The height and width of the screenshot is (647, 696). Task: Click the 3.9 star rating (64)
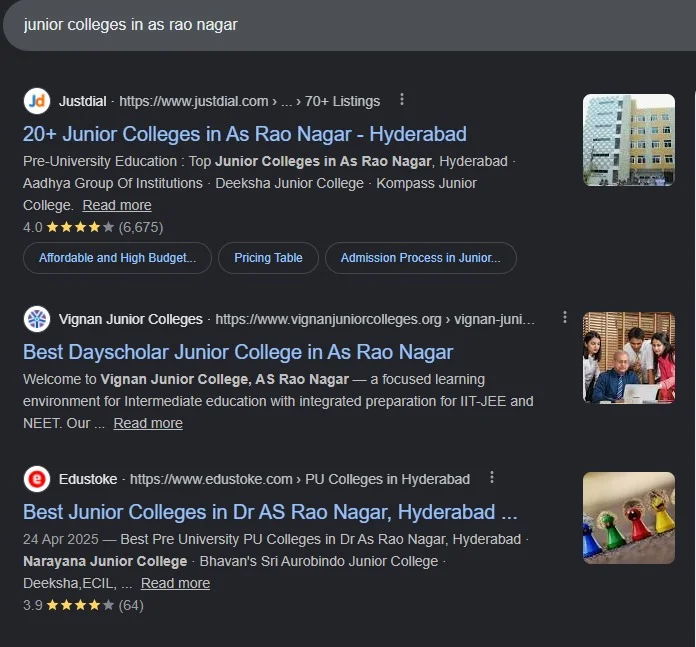point(83,605)
